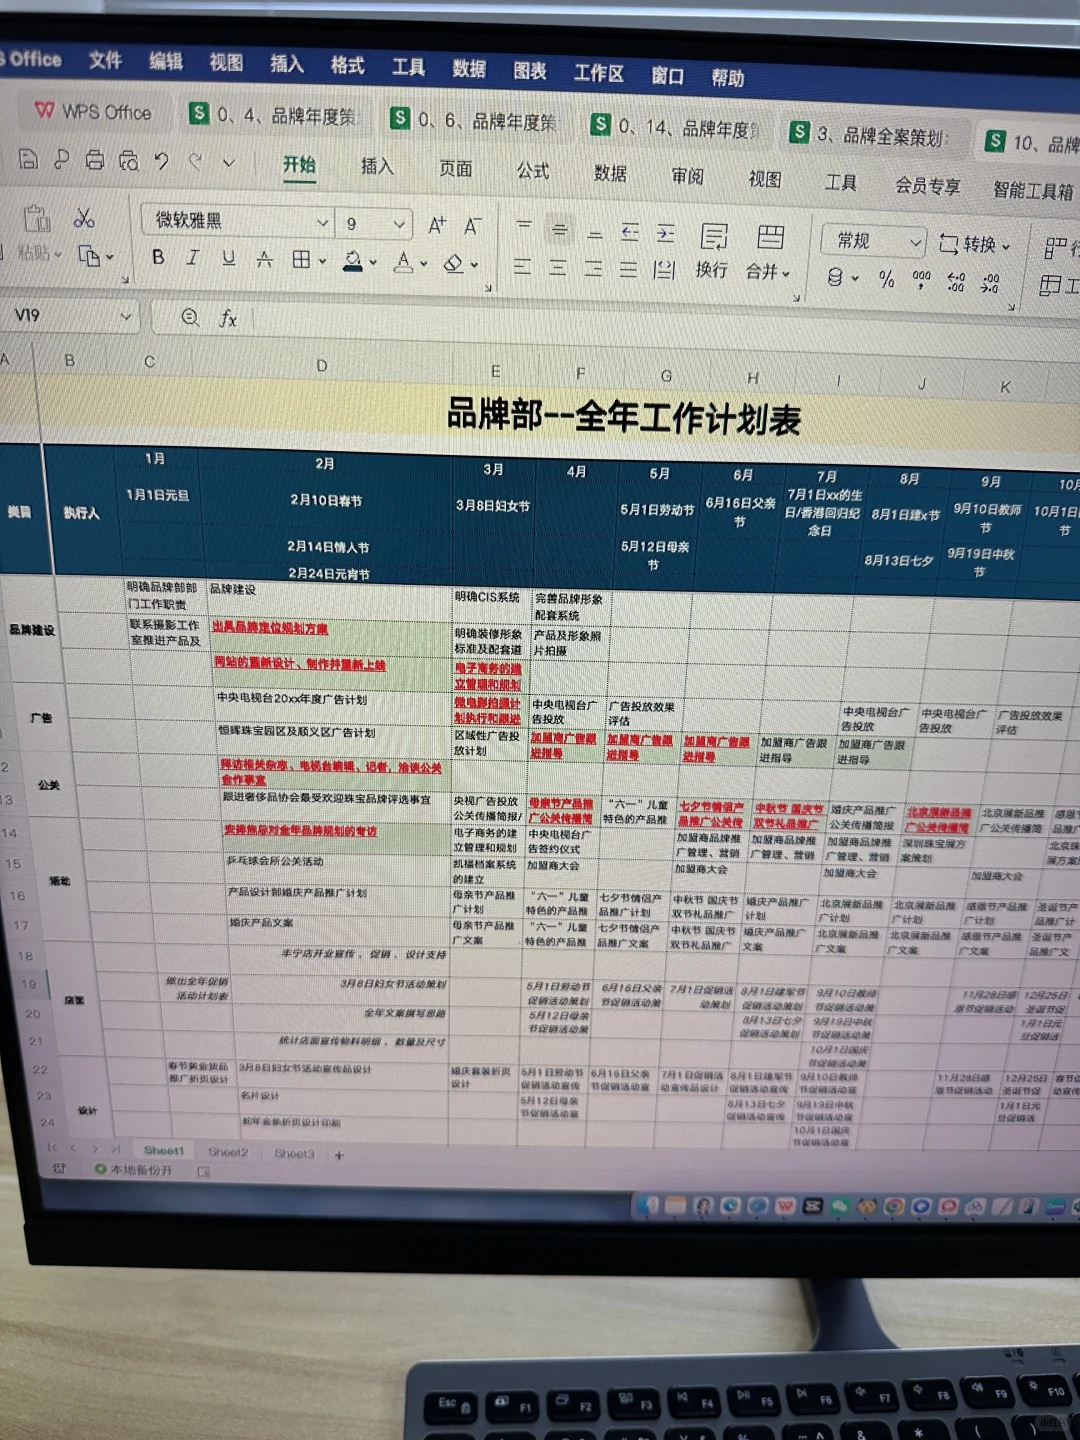Click the thousands separator icon
The image size is (1080, 1440).
click(x=921, y=280)
